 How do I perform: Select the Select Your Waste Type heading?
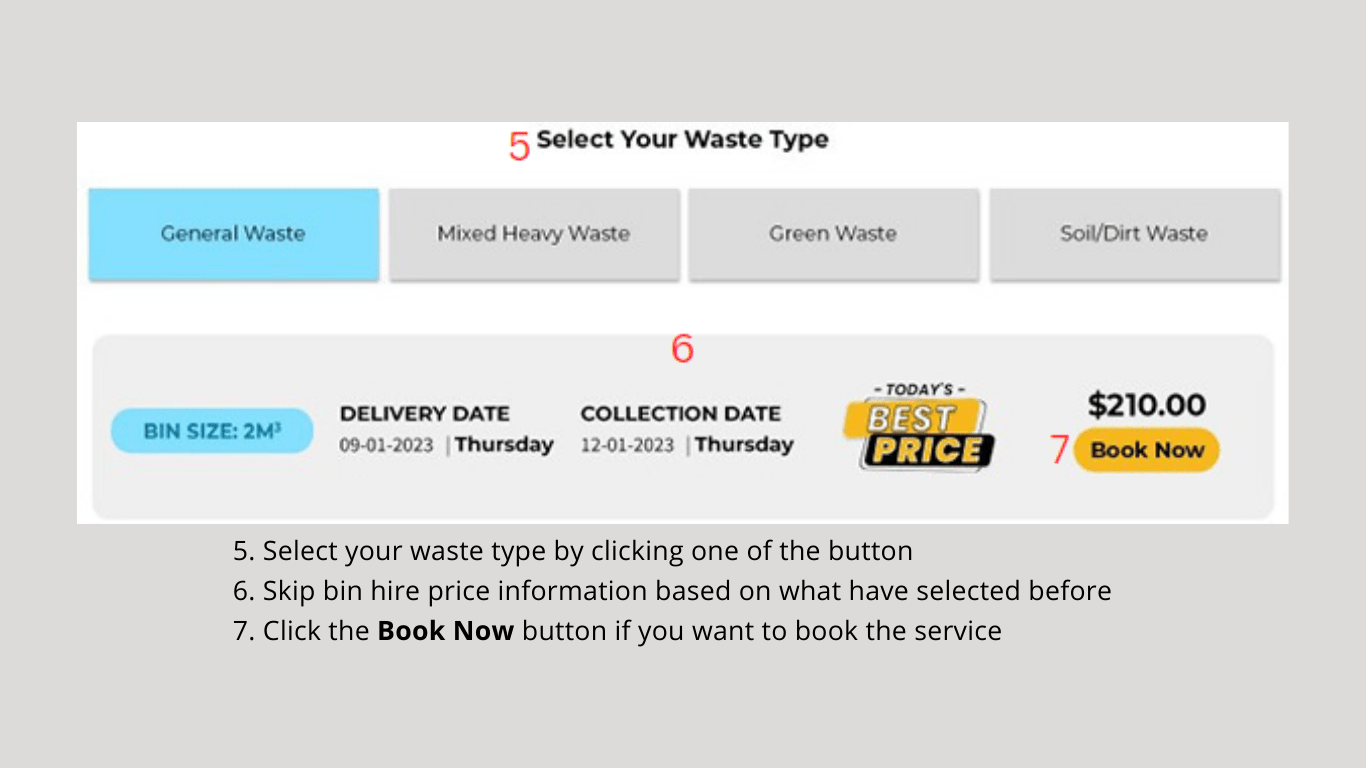coord(682,140)
